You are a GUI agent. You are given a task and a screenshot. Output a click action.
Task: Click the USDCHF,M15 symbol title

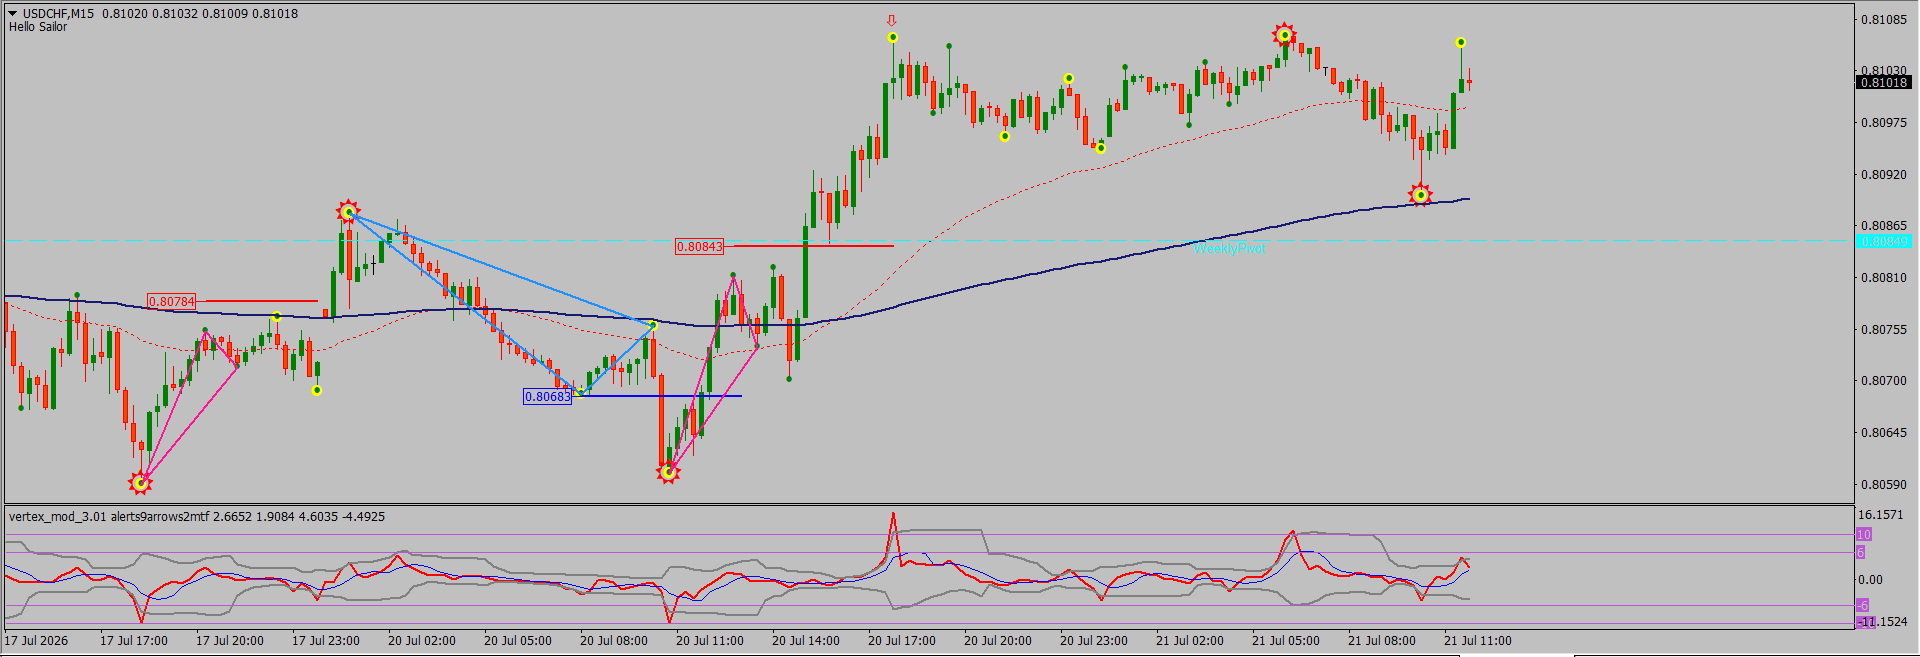[x=59, y=14]
